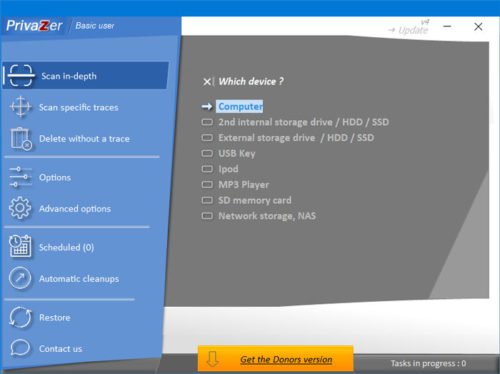
Task: Click the Scan in-depth scanner icon
Action: 21,76
